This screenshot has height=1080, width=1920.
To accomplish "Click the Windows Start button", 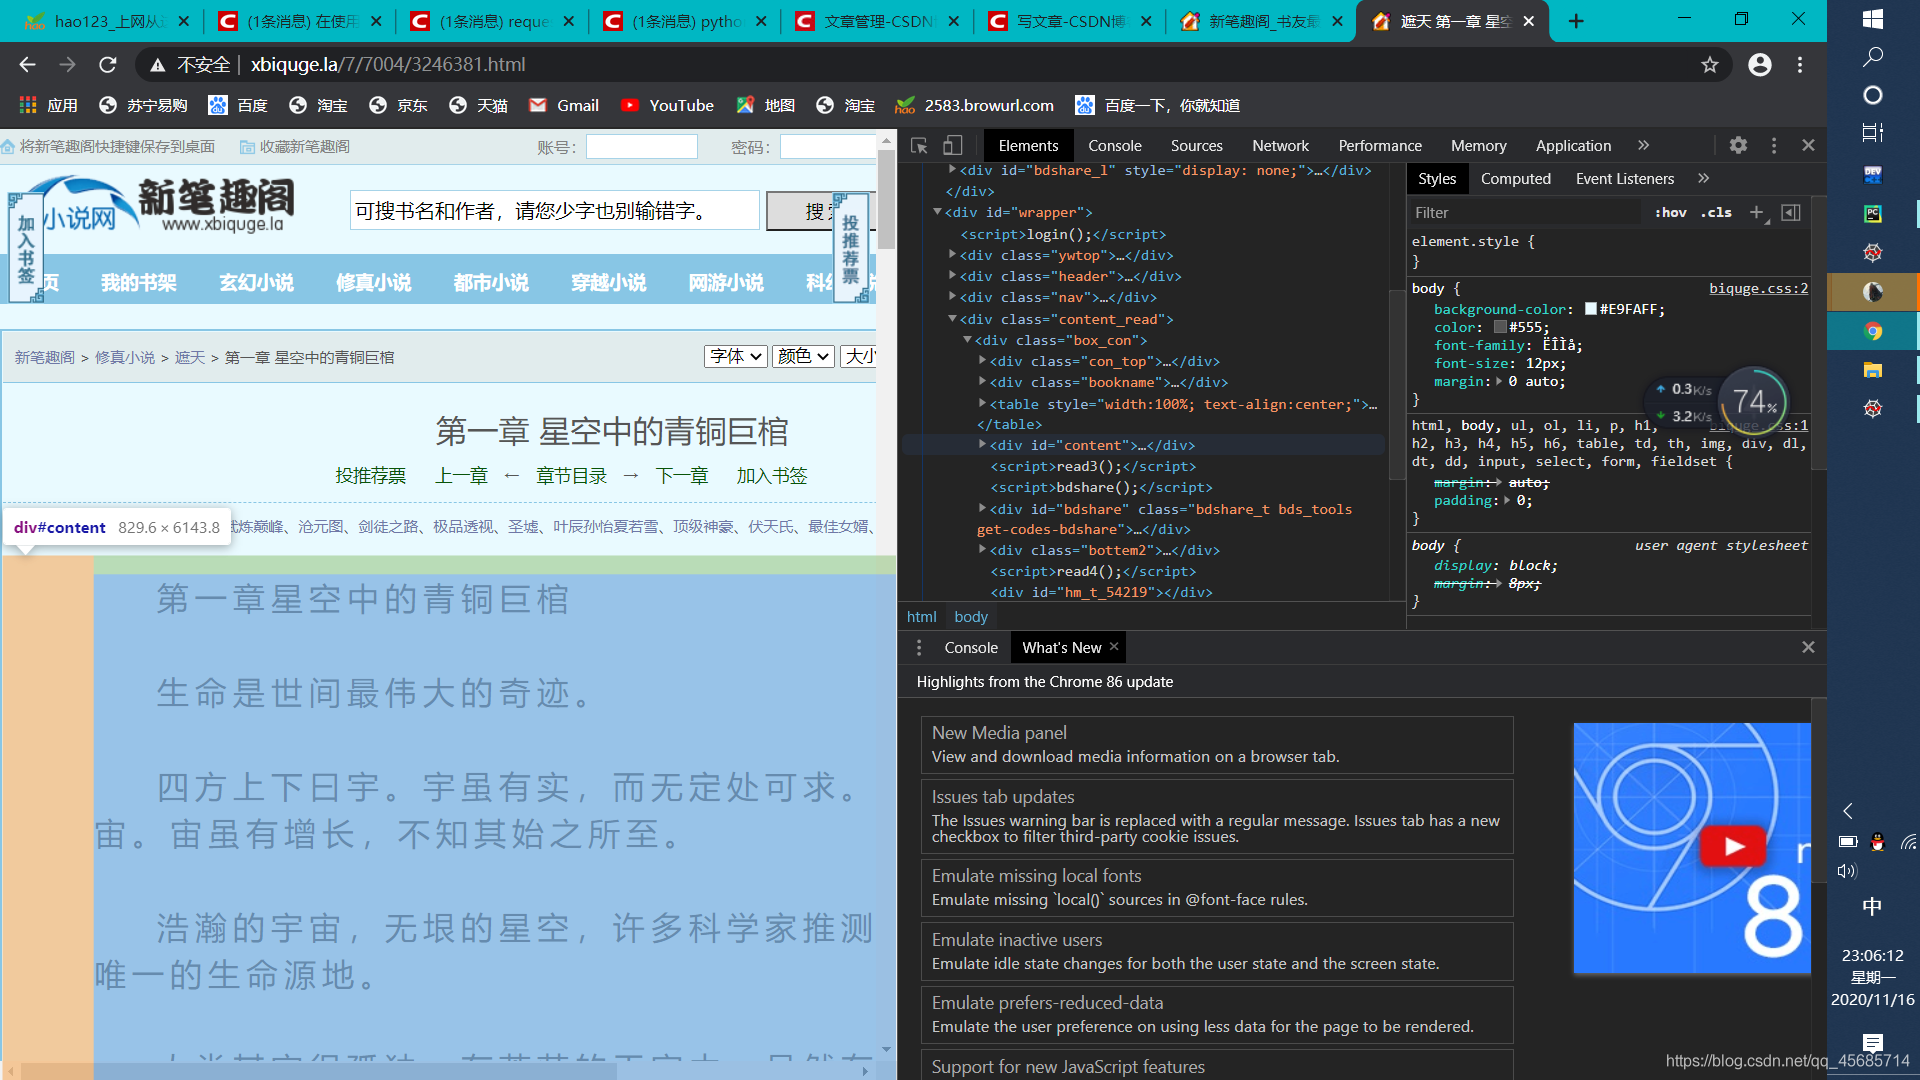I will point(1873,19).
